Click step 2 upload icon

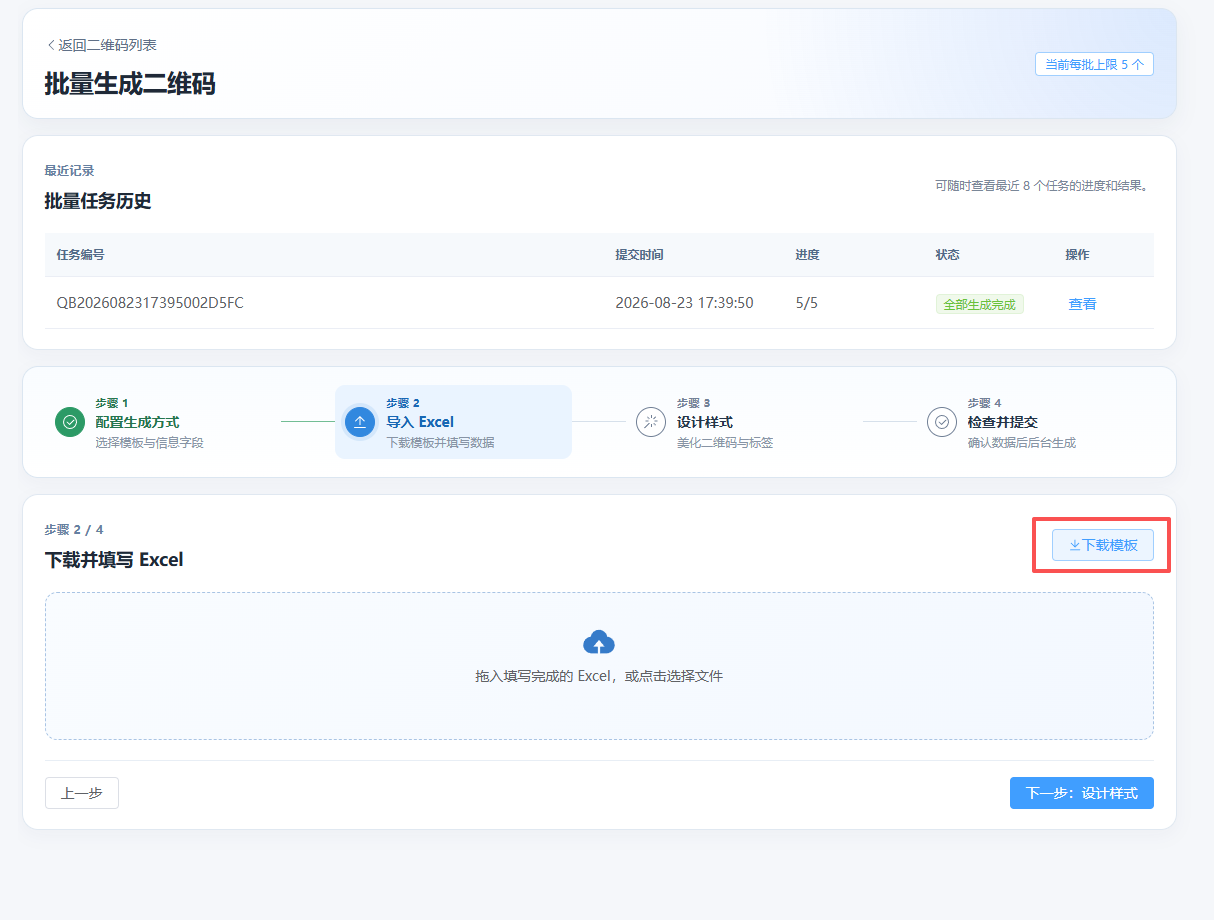360,422
